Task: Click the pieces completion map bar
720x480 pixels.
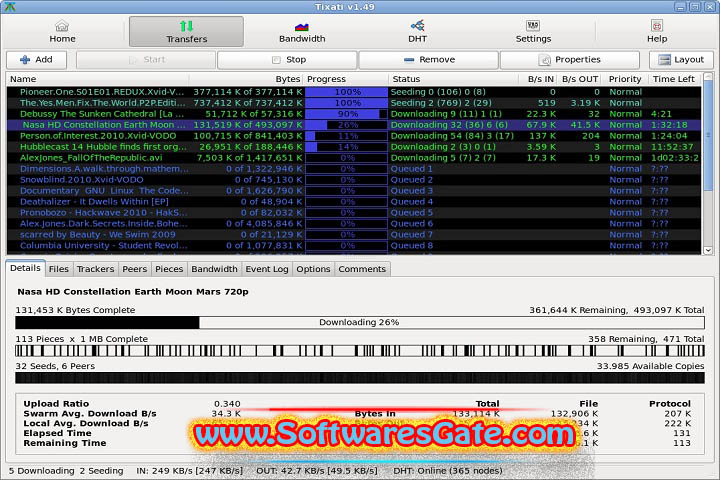Action: (x=360, y=351)
